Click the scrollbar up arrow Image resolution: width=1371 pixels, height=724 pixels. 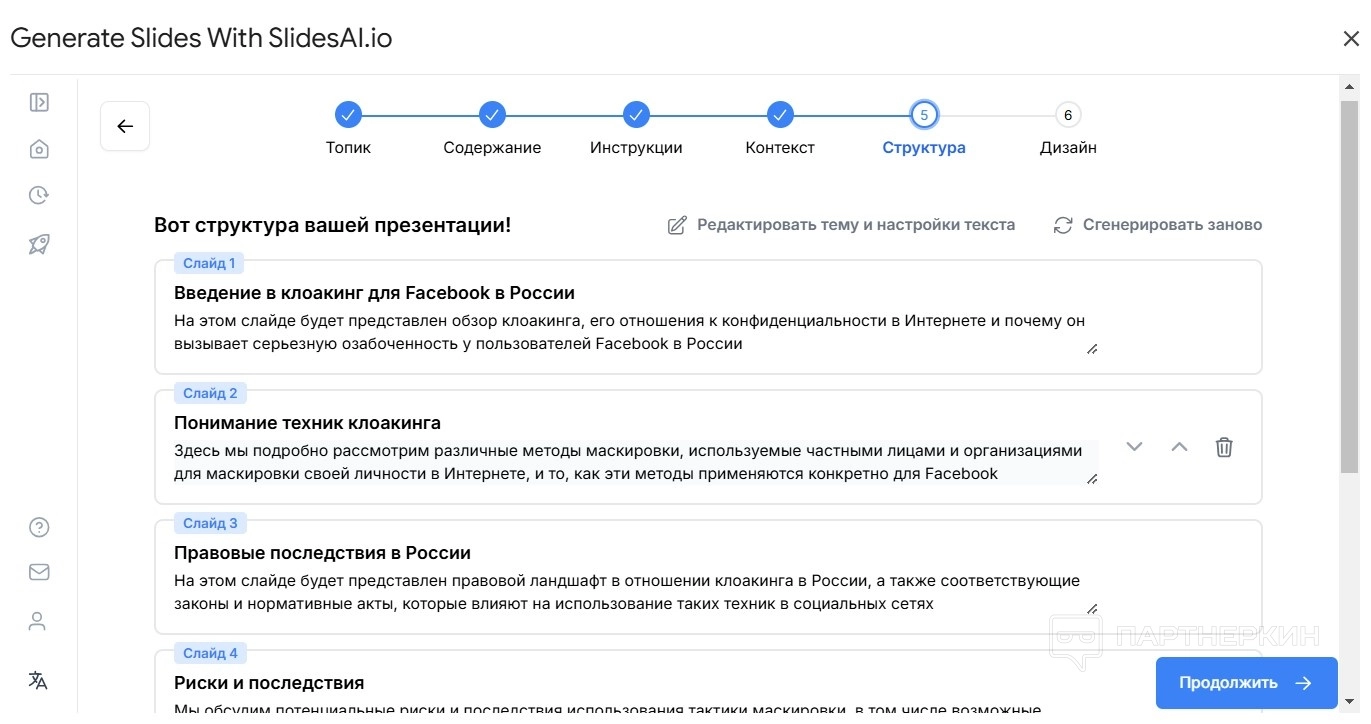[1350, 86]
